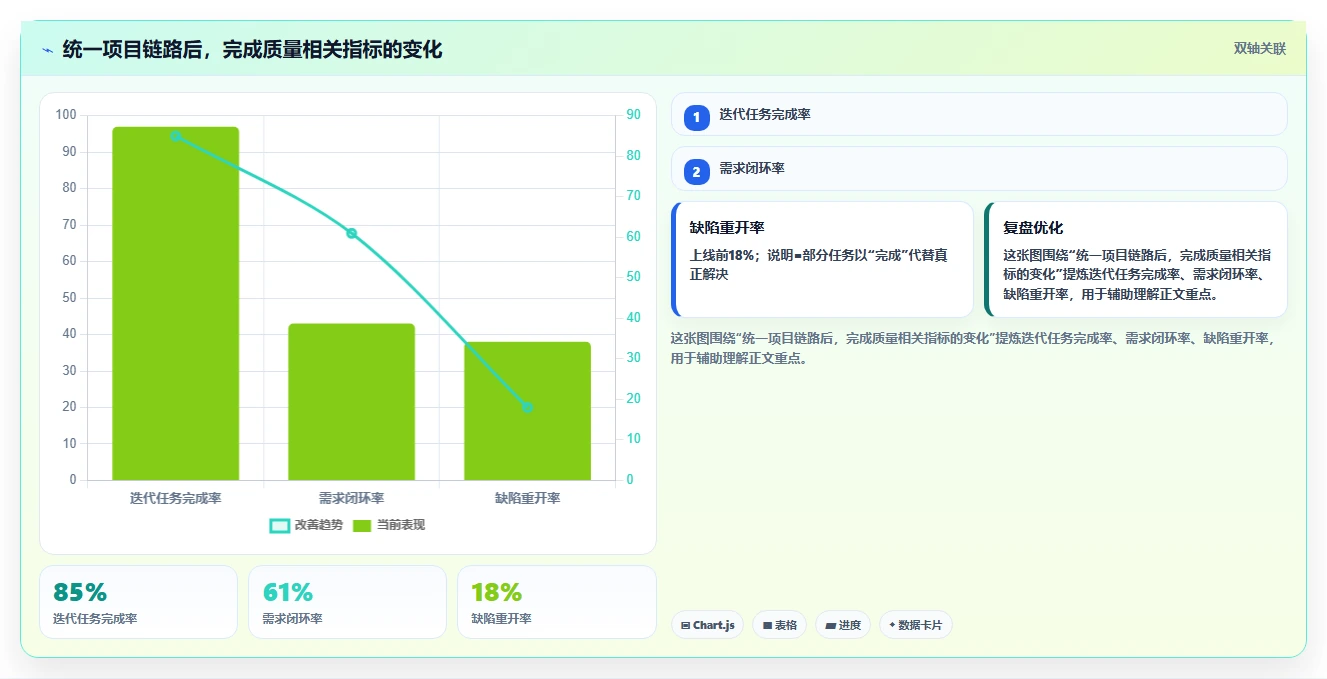Viewport: 1327px width, 679px height.
Task: Click the 进度 tag chip
Action: pyautogui.click(x=843, y=625)
